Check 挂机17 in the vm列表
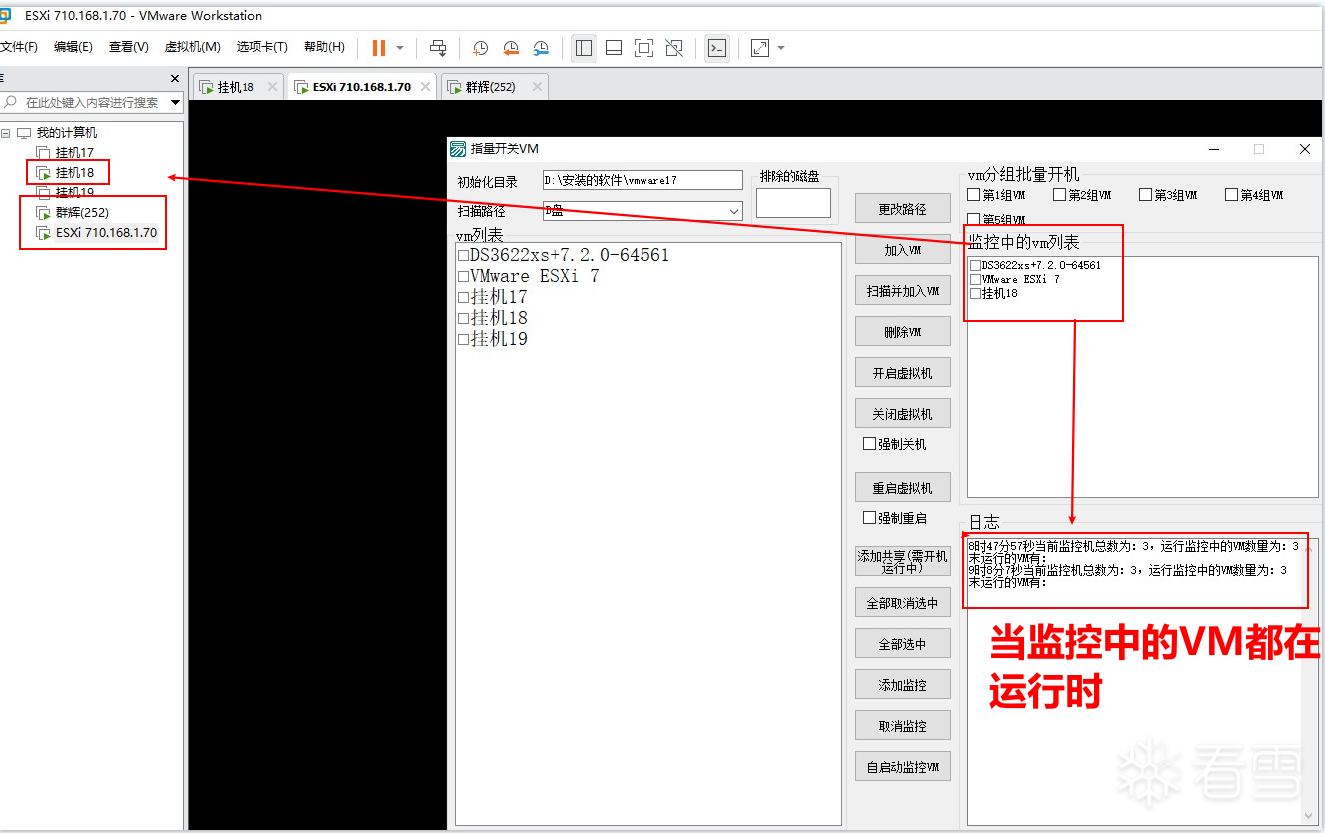 pyautogui.click(x=464, y=297)
